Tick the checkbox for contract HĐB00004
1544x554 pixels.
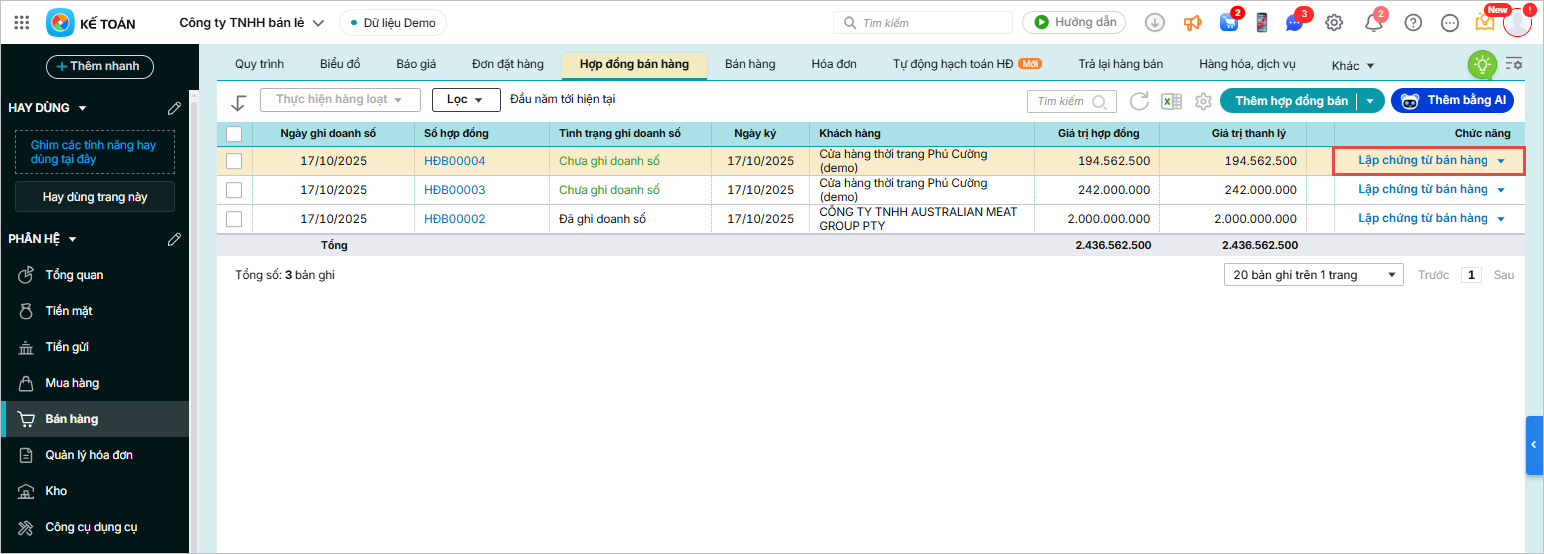click(234, 161)
